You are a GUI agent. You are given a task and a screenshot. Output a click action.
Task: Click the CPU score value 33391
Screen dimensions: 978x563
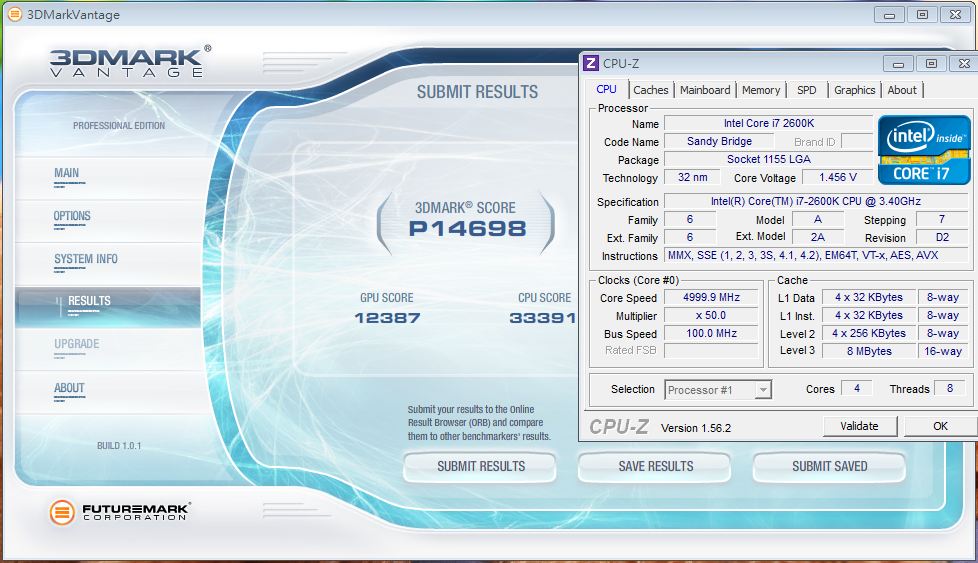[x=542, y=318]
